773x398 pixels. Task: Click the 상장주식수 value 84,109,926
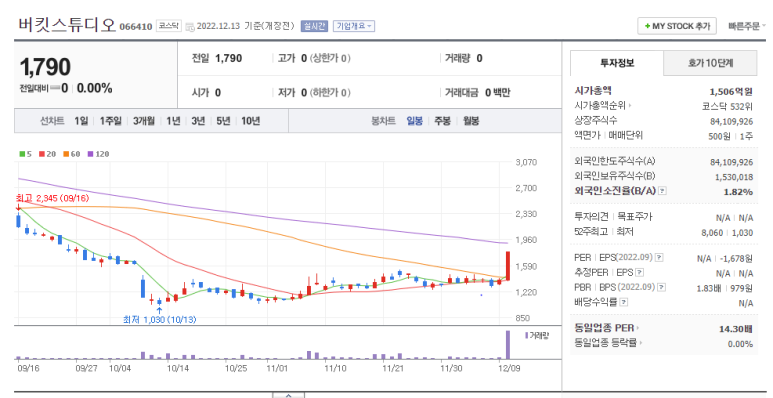point(732,121)
